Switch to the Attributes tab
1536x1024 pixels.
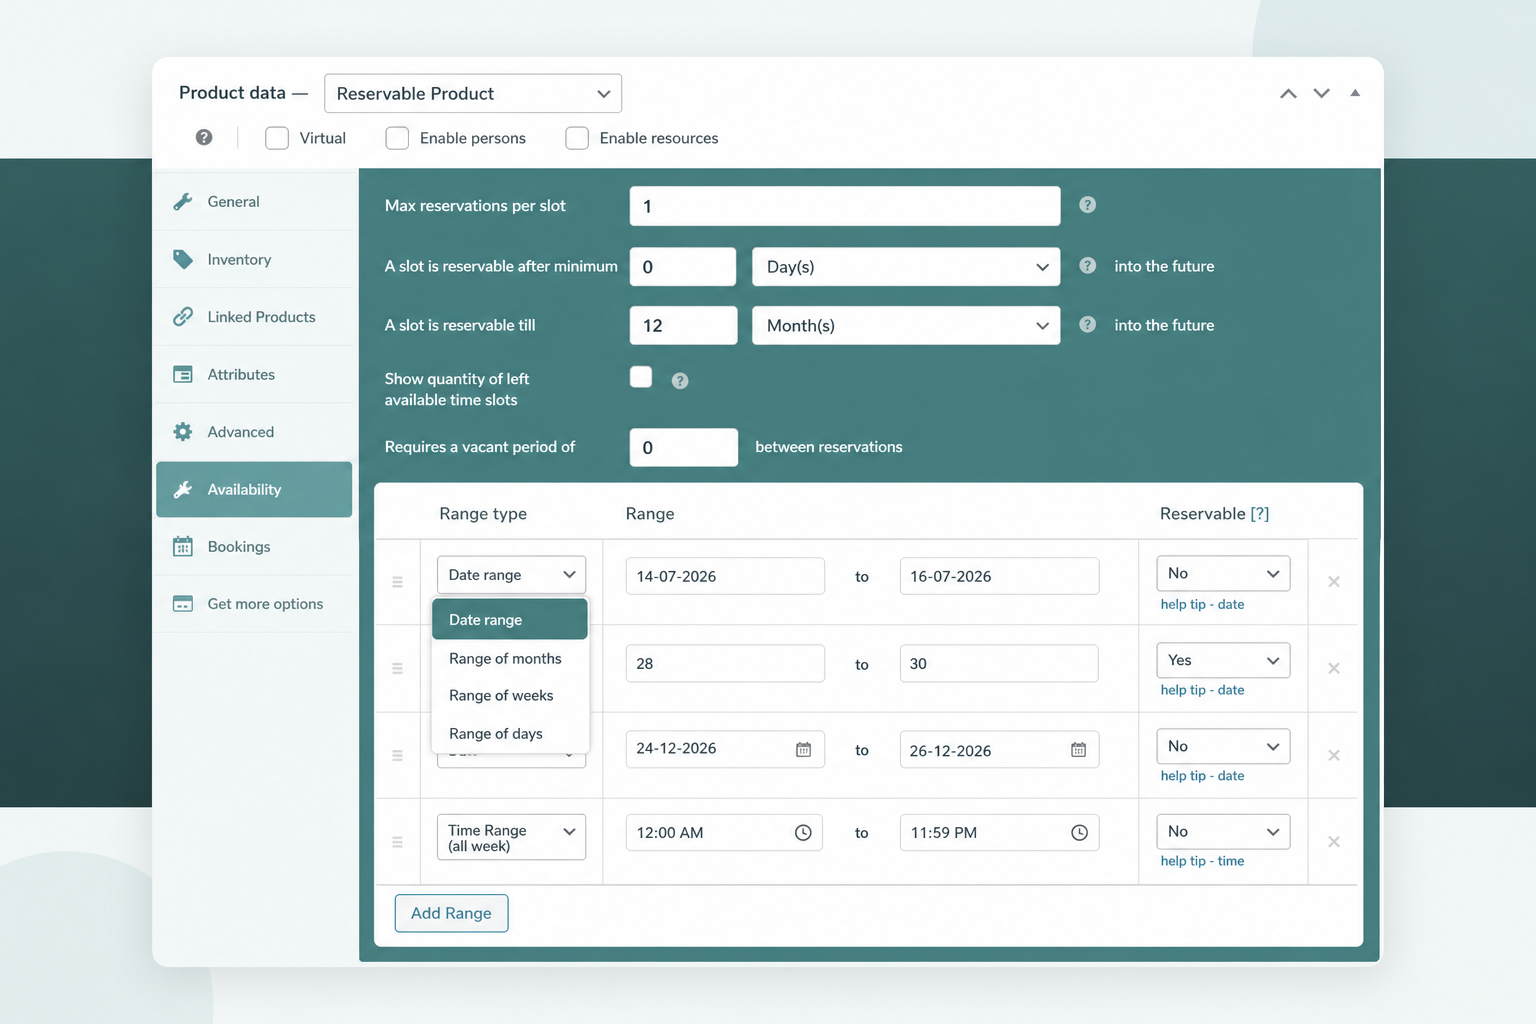pos(255,375)
